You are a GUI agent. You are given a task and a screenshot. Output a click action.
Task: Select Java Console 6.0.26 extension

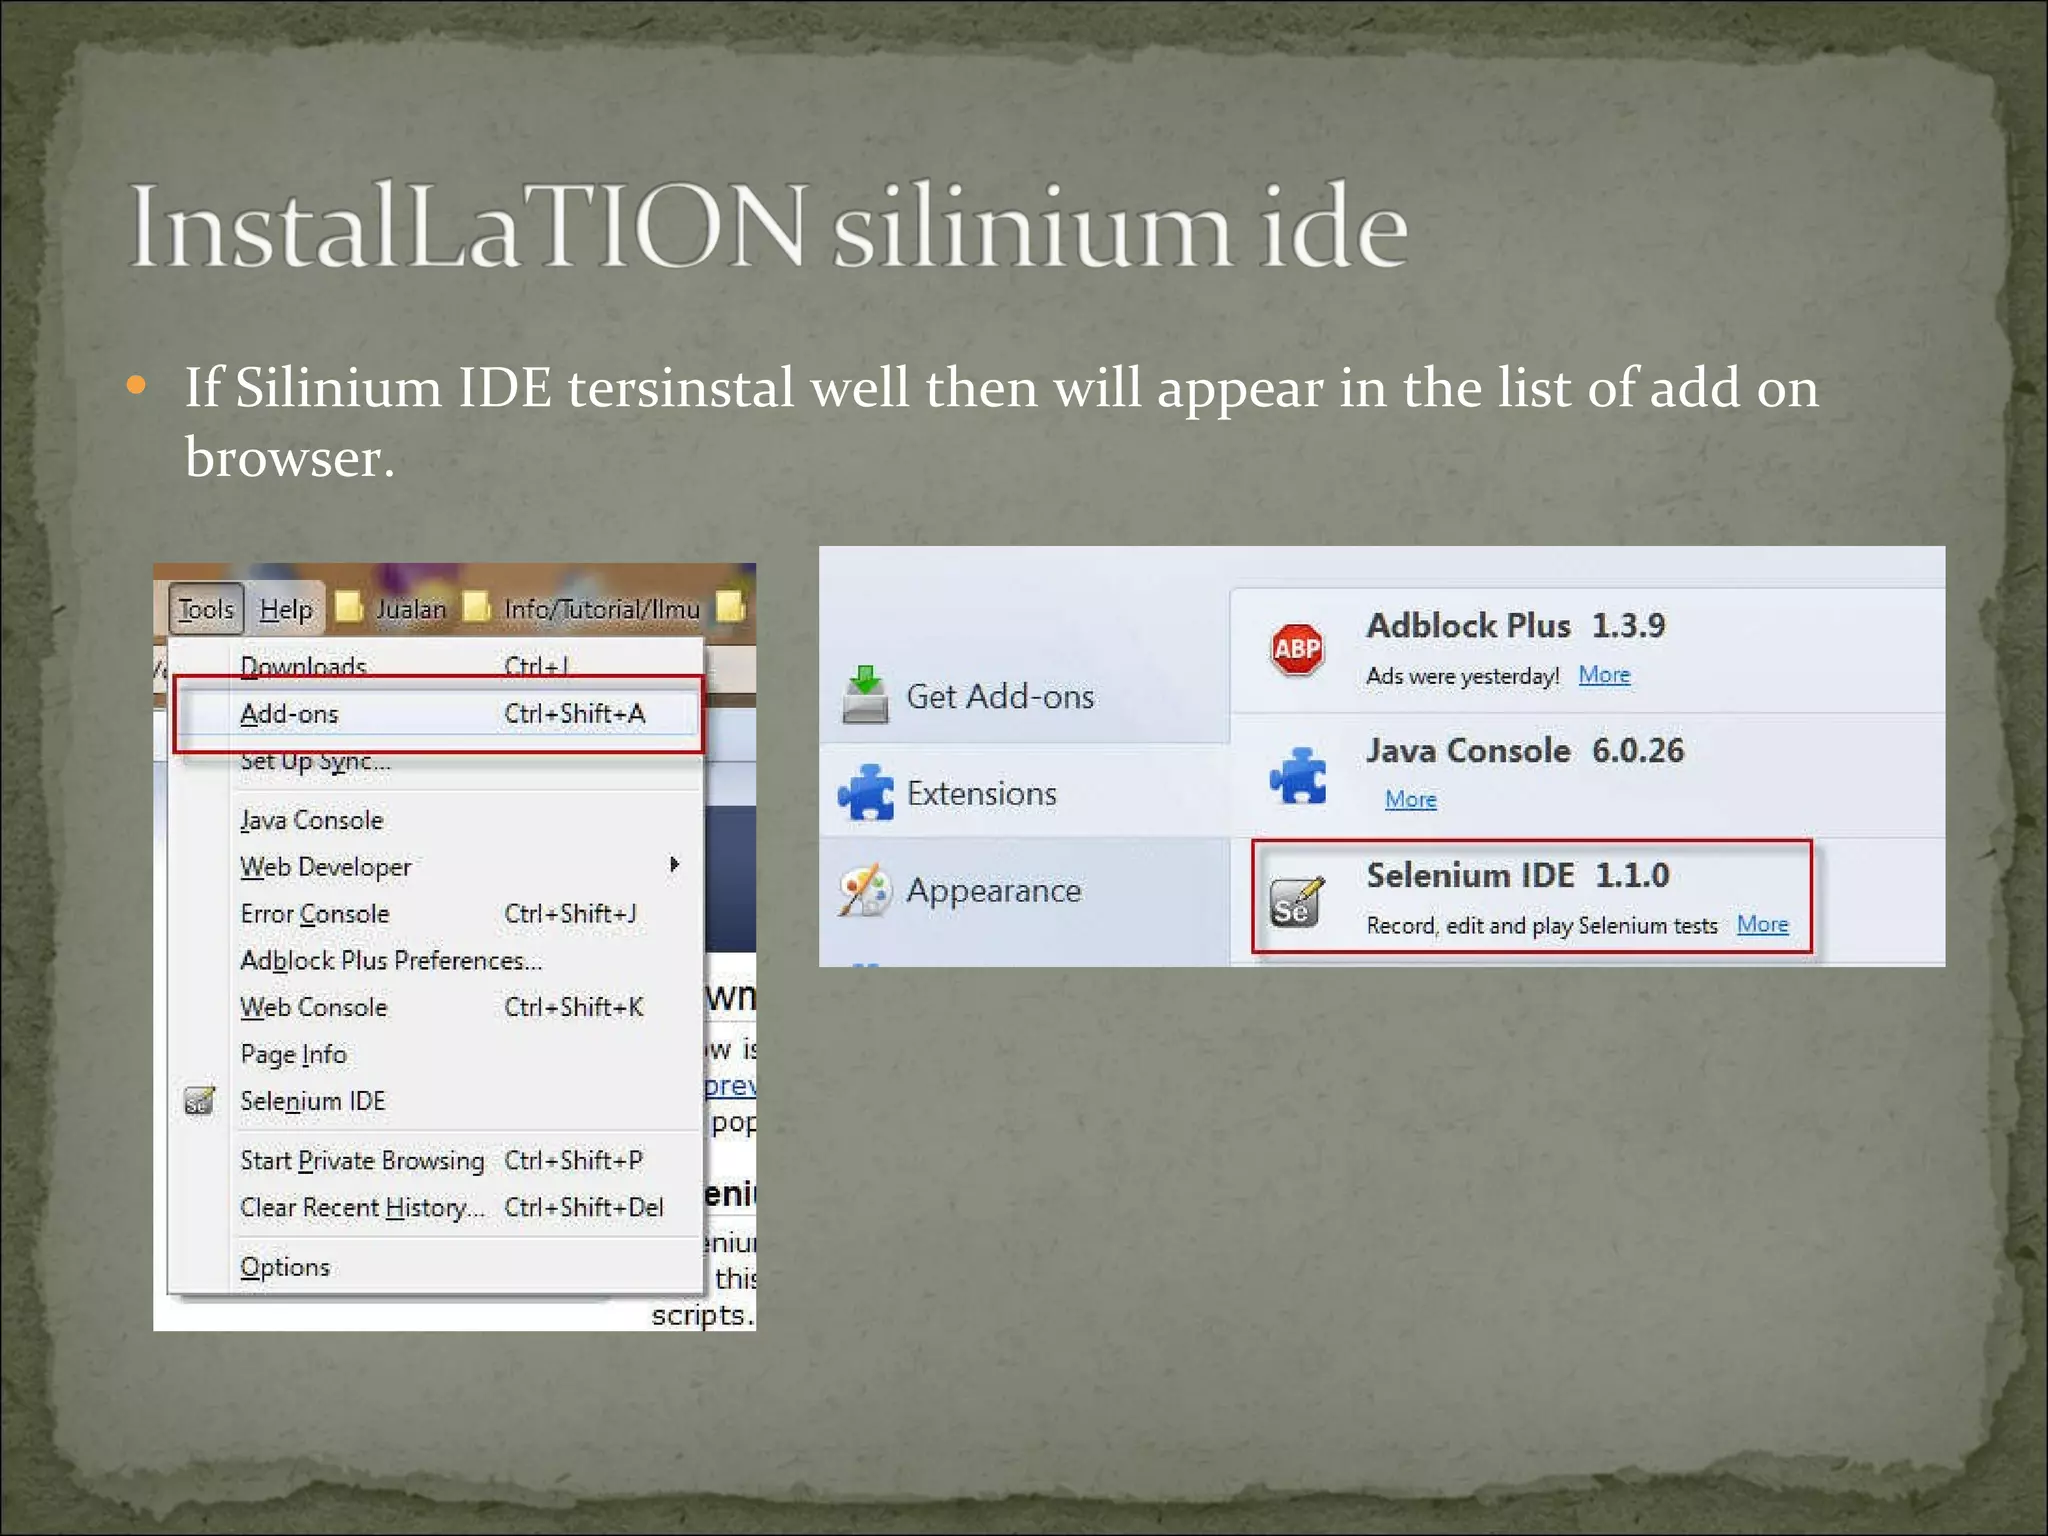click(x=1588, y=775)
